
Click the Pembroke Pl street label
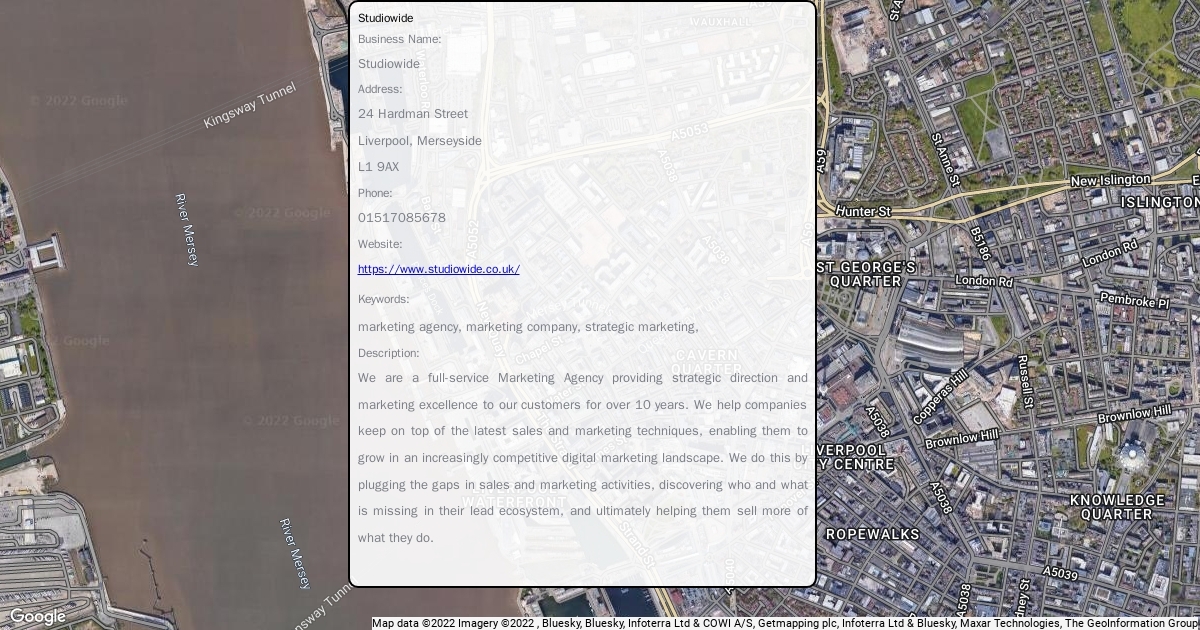click(x=1133, y=299)
